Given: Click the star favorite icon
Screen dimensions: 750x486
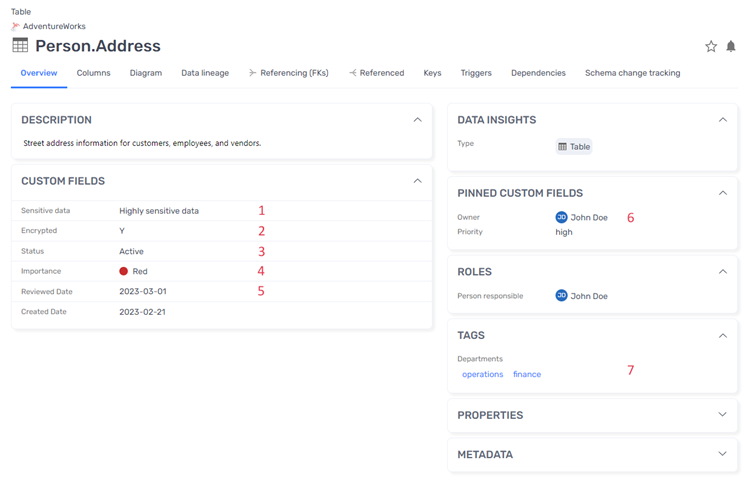Looking at the screenshot, I should click(711, 46).
